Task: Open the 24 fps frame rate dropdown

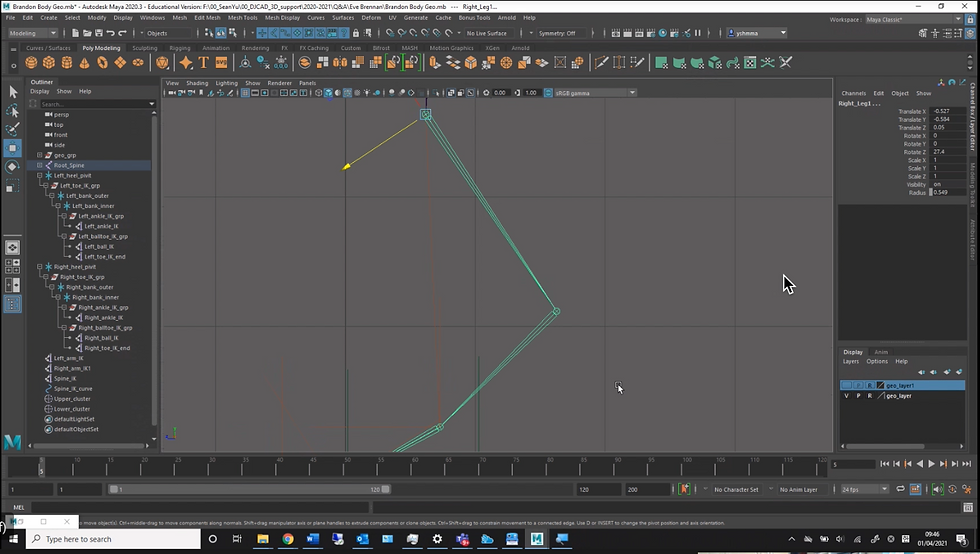Action: (864, 489)
